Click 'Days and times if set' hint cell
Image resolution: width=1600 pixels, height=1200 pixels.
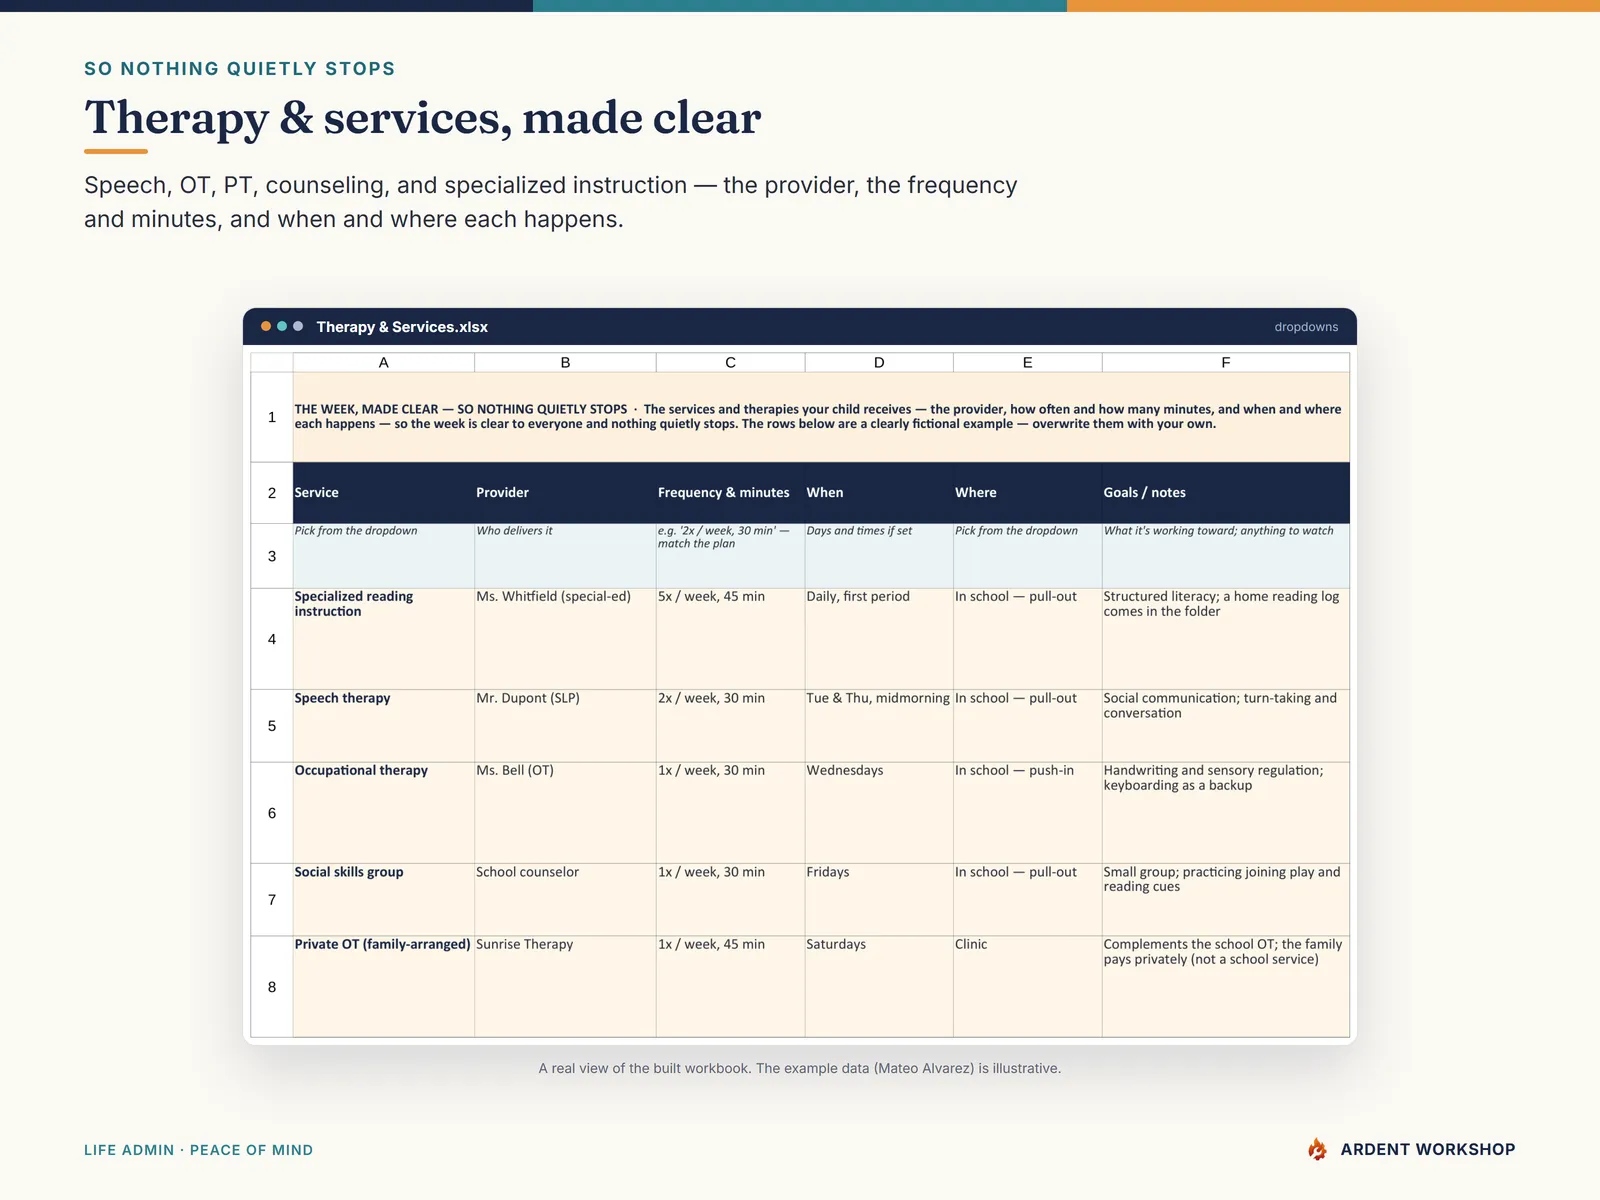[x=879, y=556]
